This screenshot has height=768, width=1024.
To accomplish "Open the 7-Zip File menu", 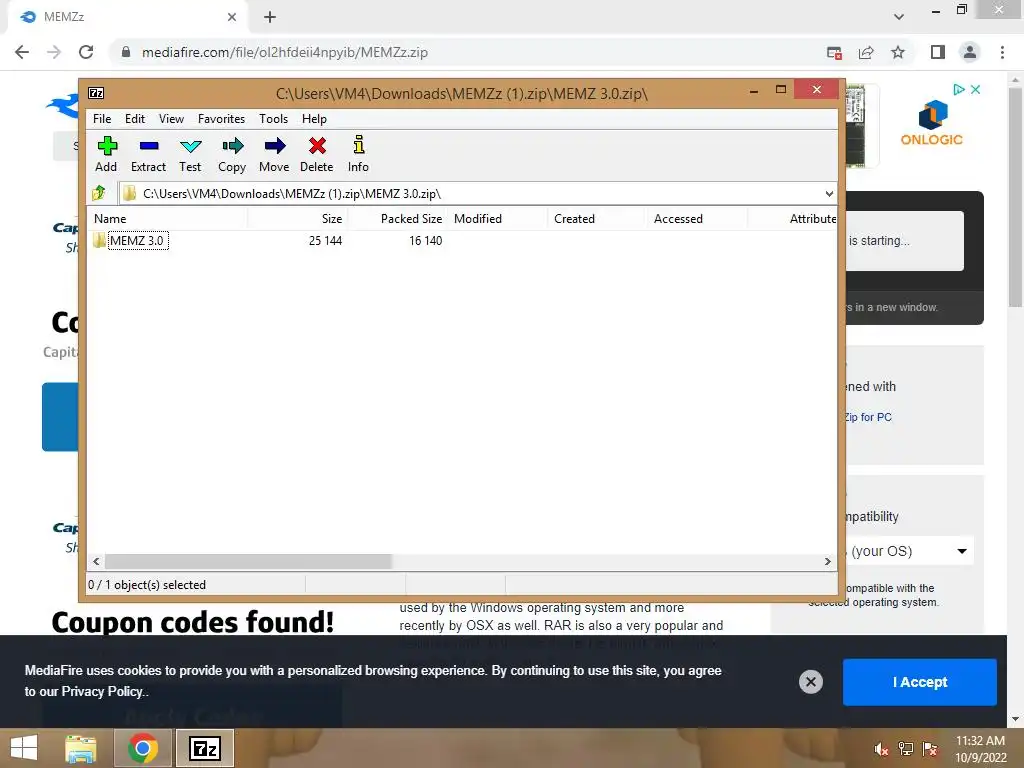I will 102,119.
